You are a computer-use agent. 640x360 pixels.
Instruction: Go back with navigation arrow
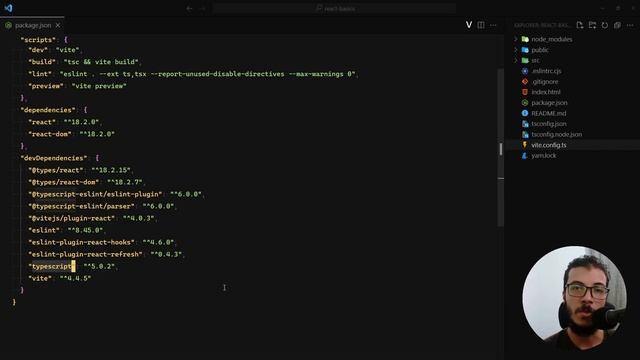point(189,9)
